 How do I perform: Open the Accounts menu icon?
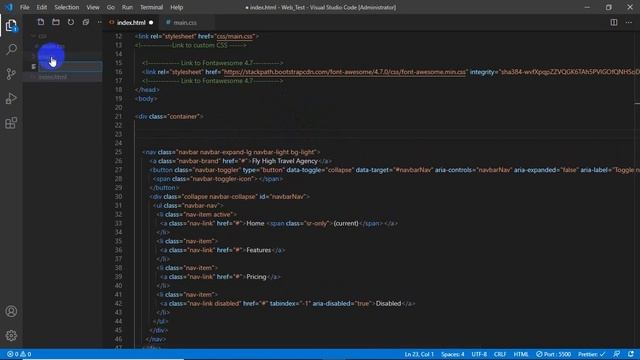point(11,311)
